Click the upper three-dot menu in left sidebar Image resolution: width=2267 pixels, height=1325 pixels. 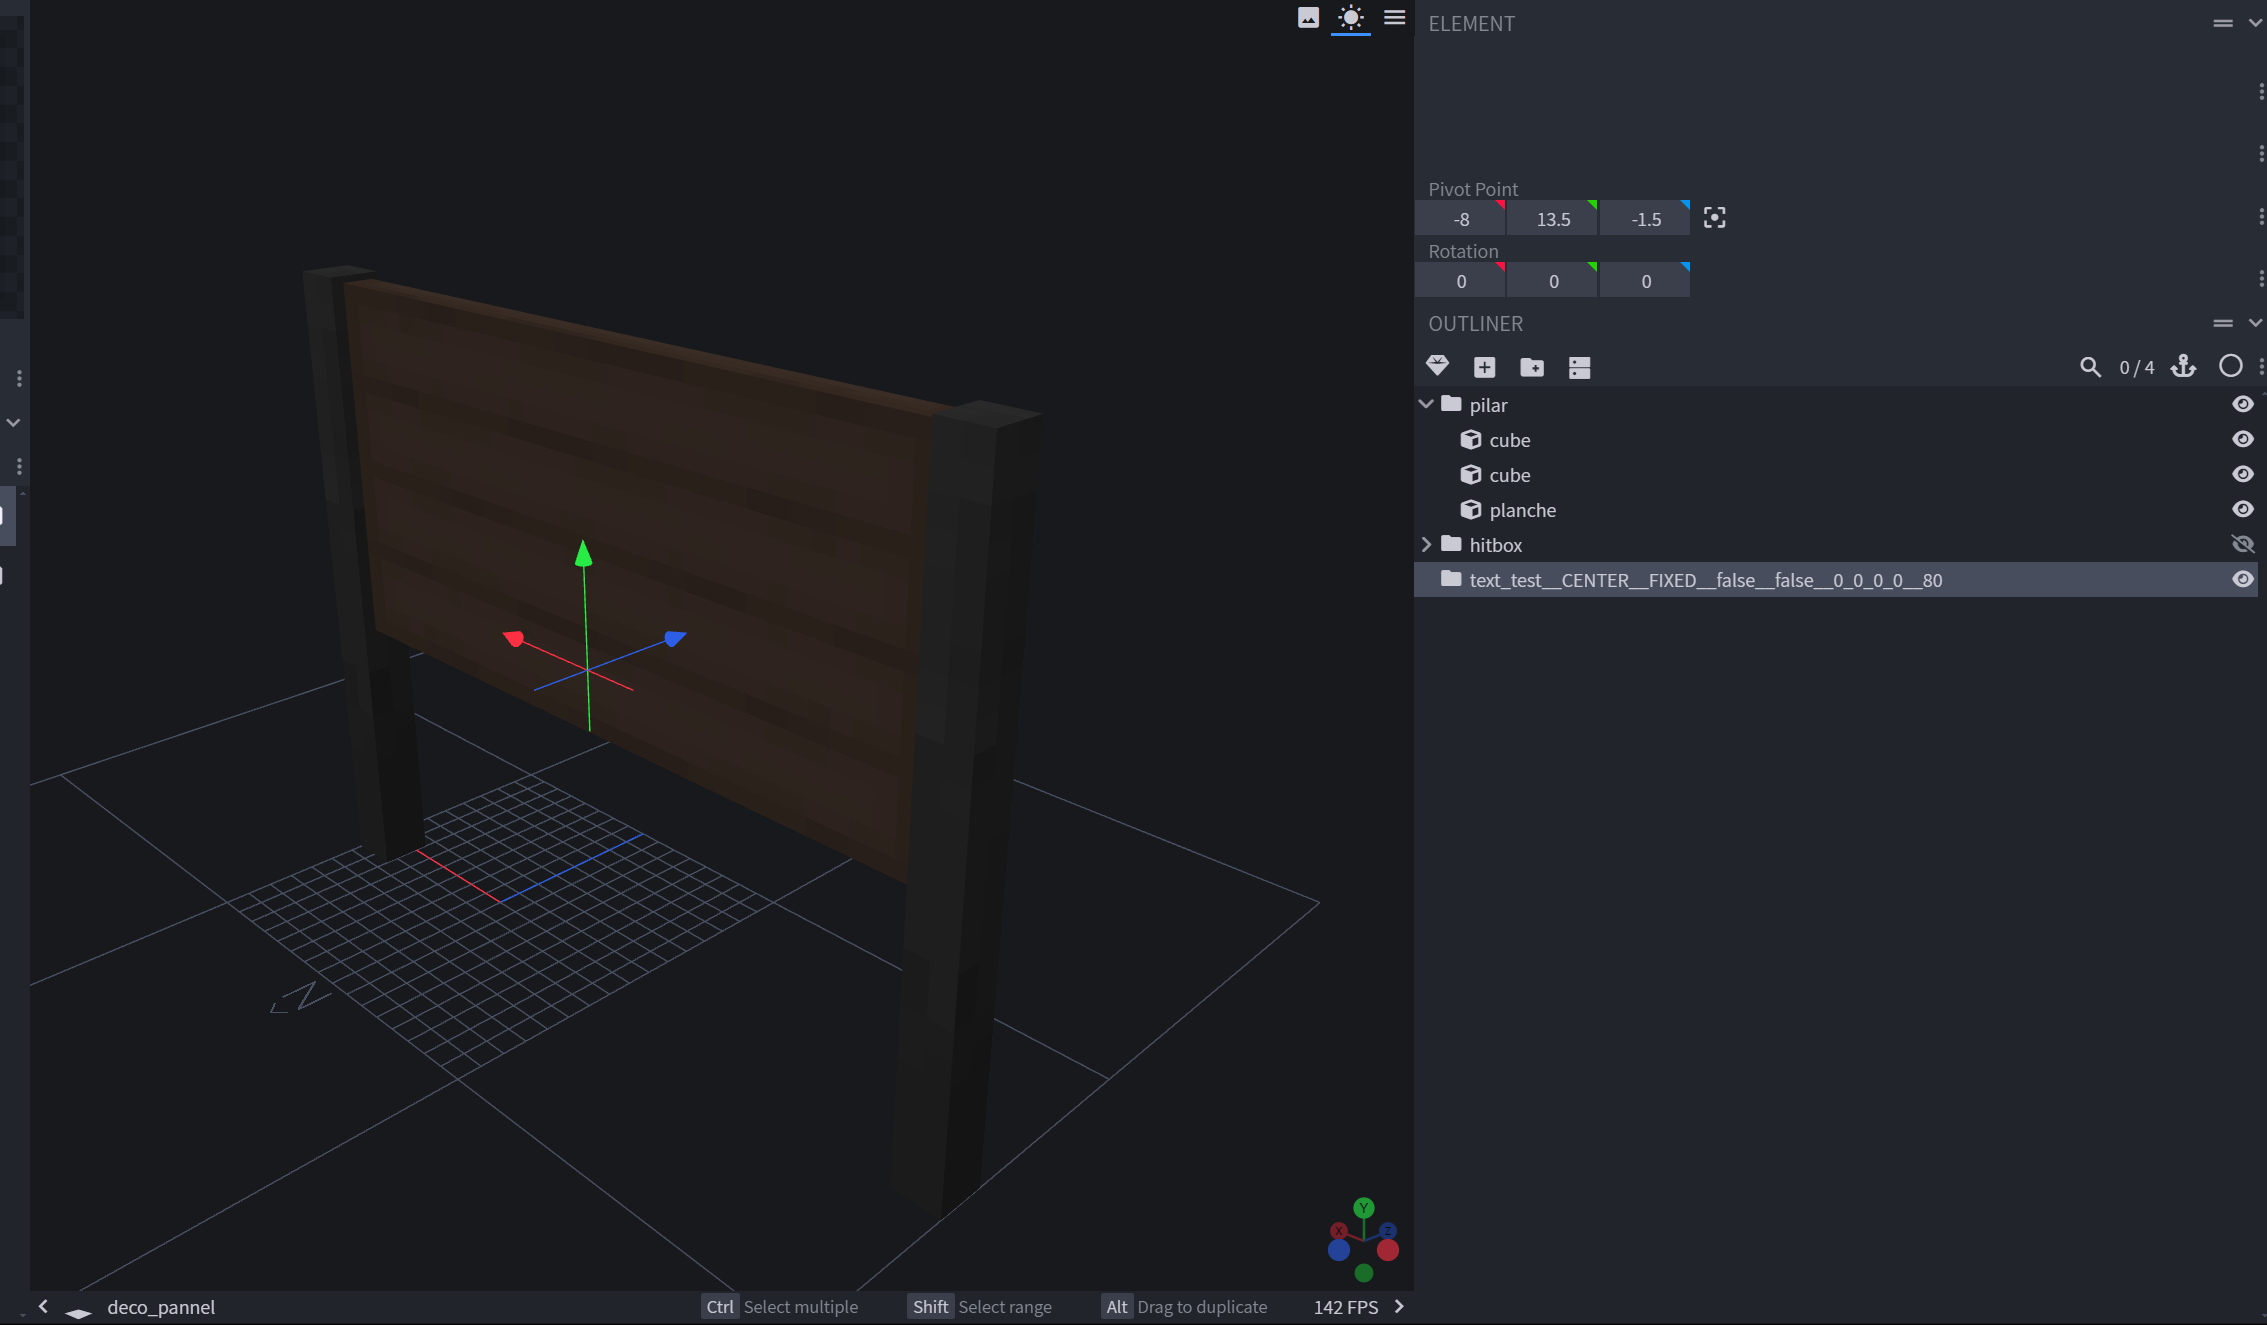[19, 378]
